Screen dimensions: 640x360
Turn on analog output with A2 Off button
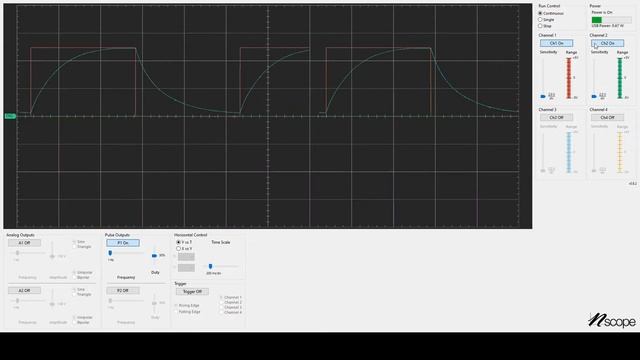24,291
